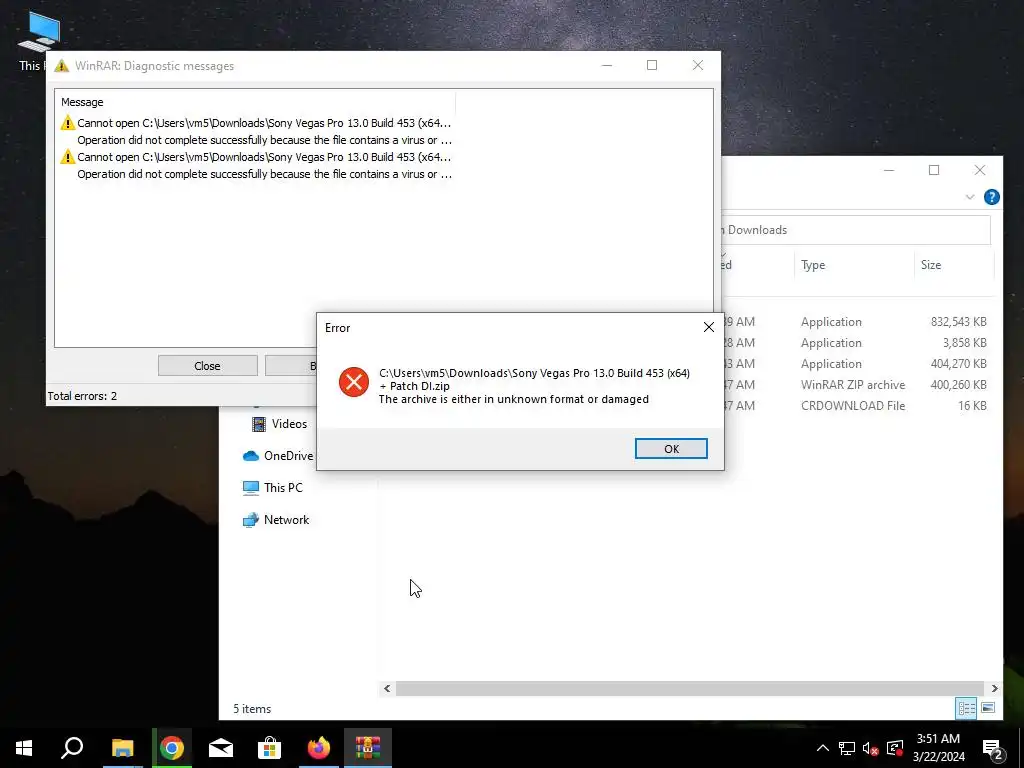Screen dimensions: 1024x768
Task: Confirm the Error dialog with OK
Action: tap(671, 449)
